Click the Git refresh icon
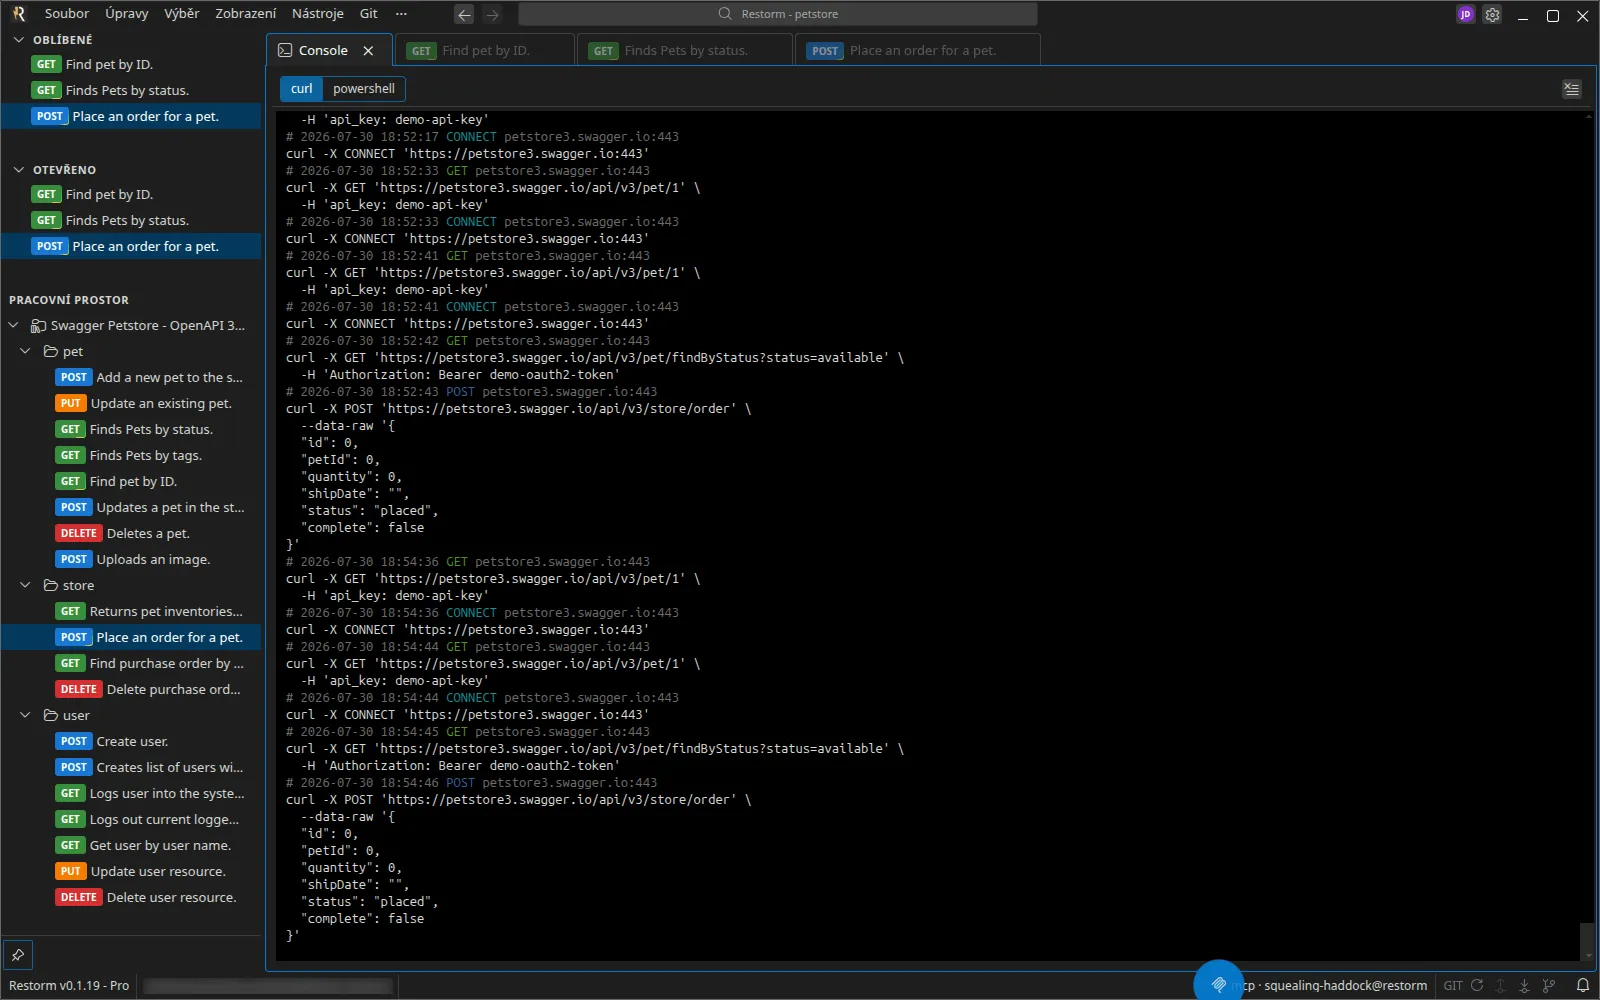 (1477, 985)
